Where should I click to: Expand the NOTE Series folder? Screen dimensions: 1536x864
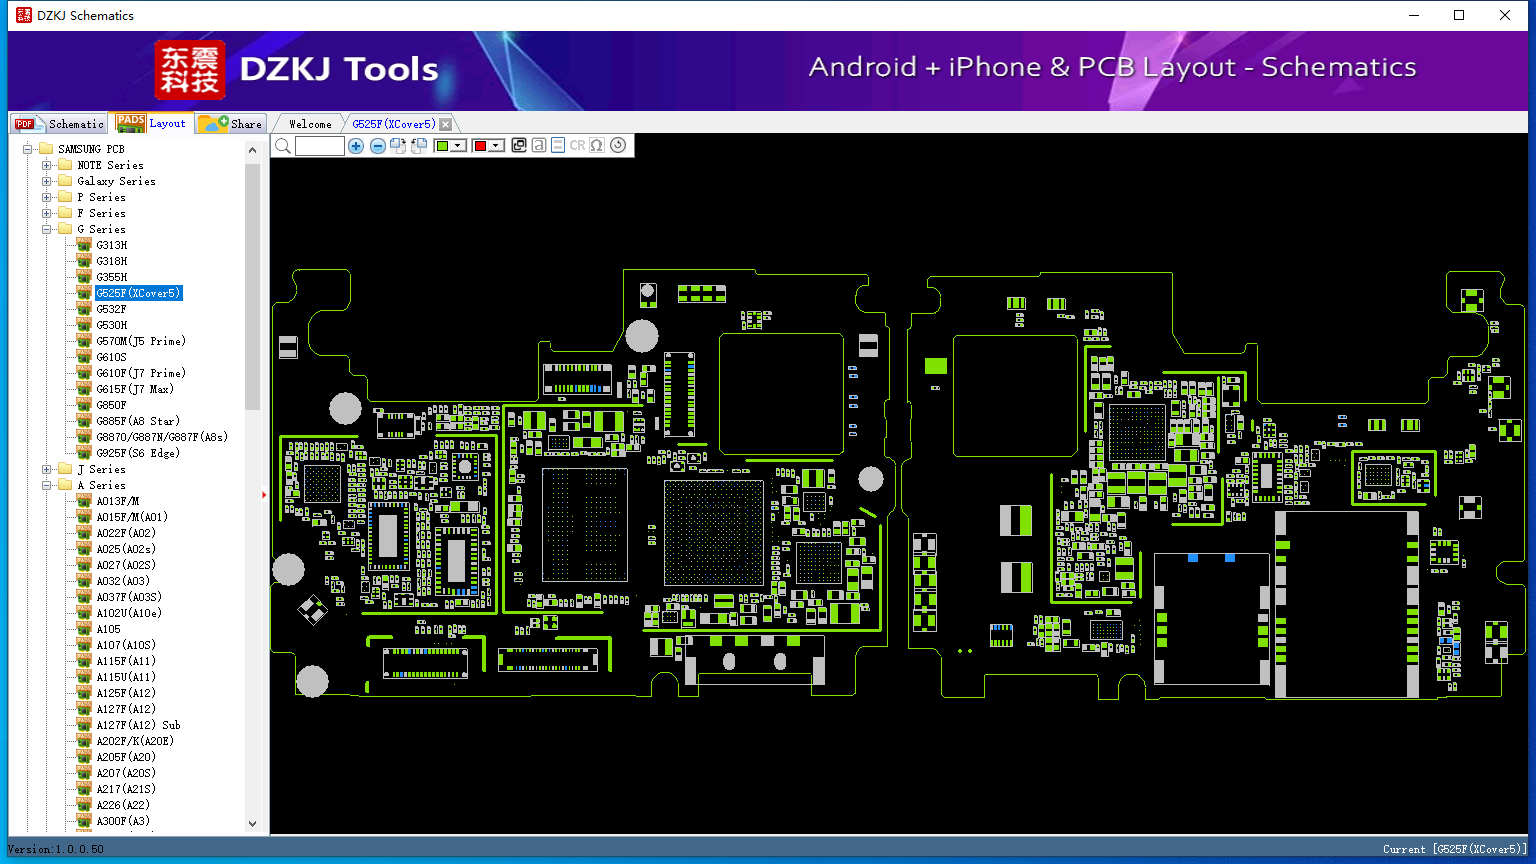pos(47,165)
